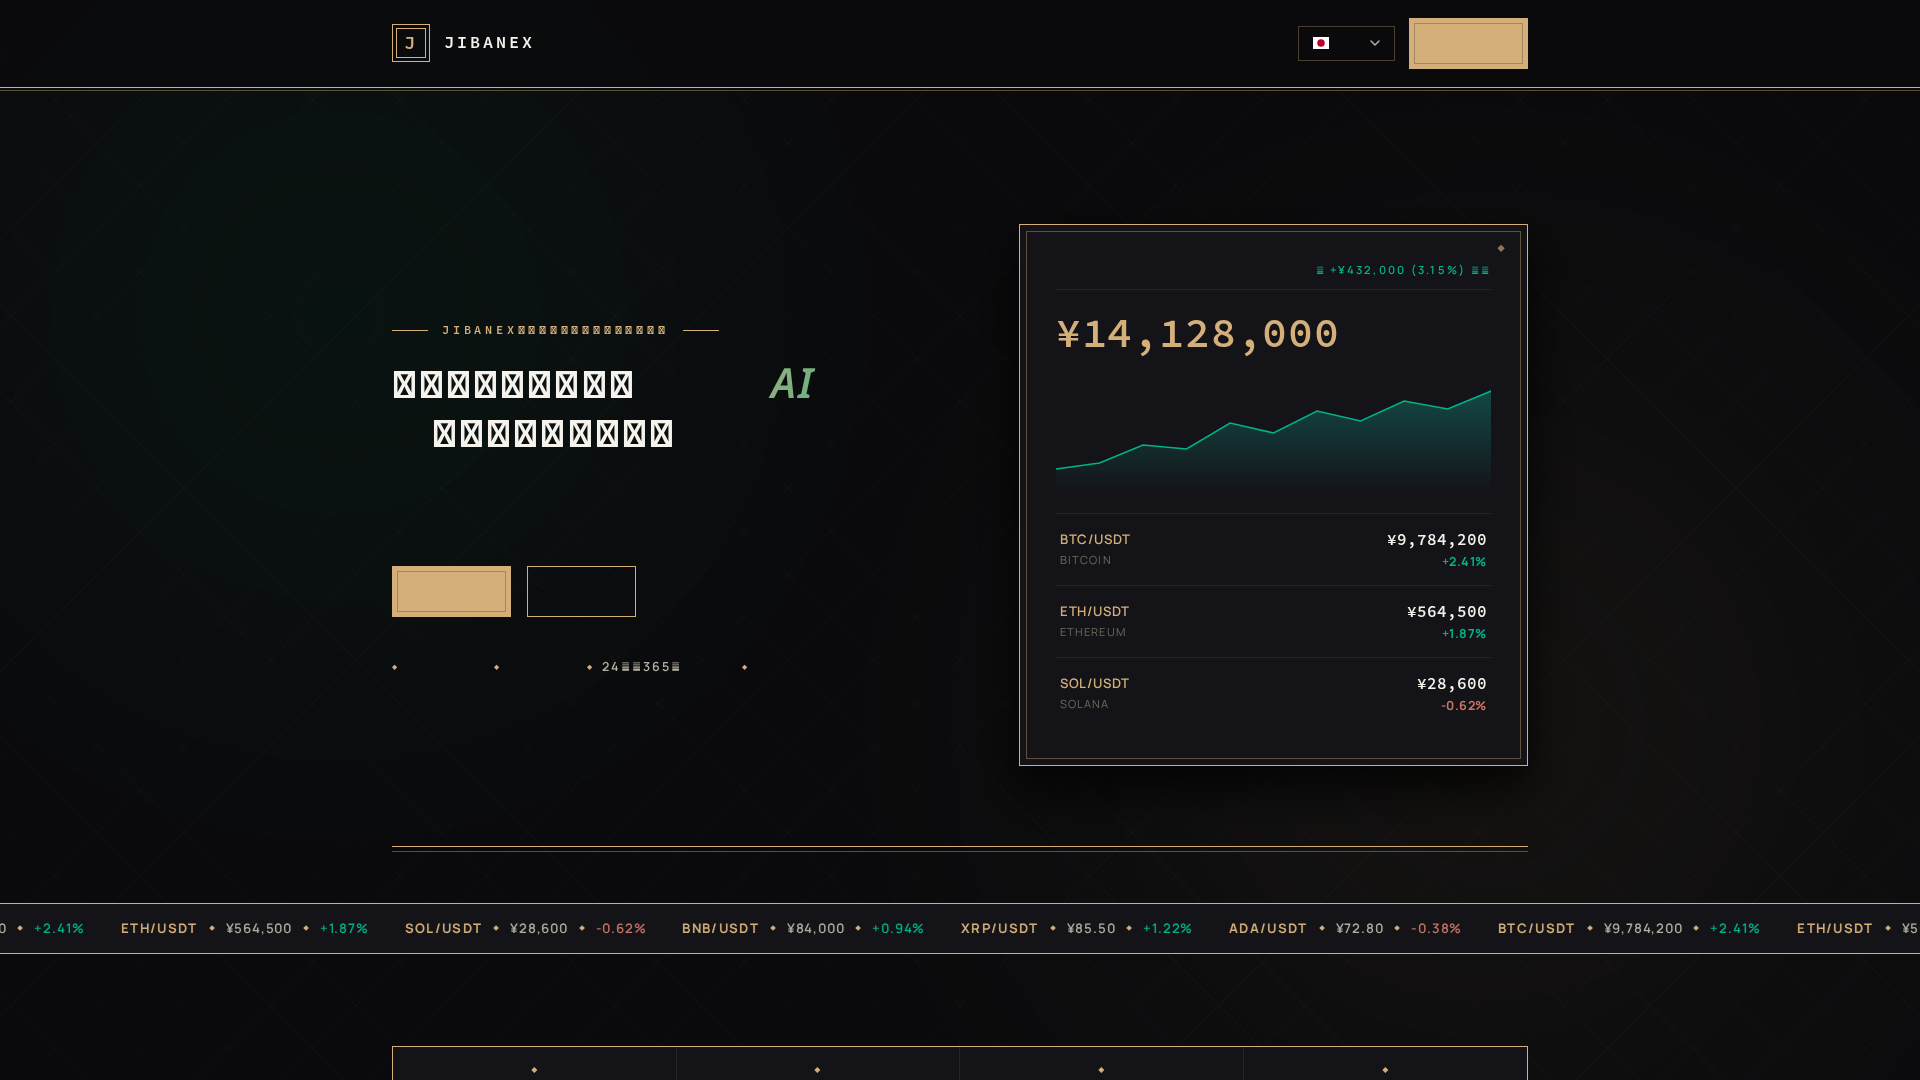
Task: Click BNB/USDT in the scrolling ticker
Action: [720, 928]
